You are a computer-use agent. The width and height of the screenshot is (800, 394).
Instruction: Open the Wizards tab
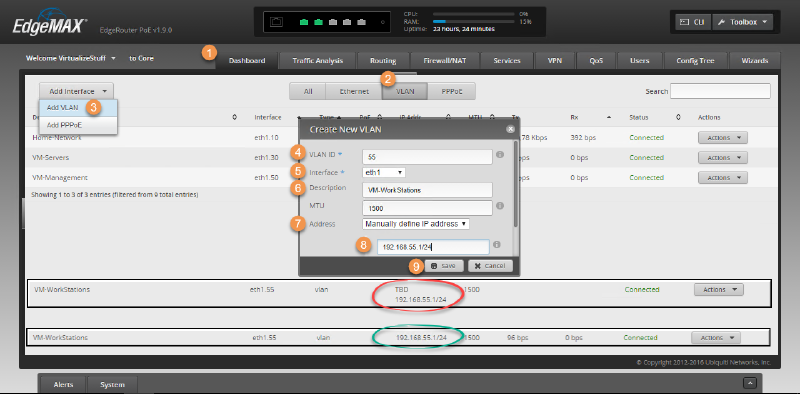pyautogui.click(x=755, y=61)
